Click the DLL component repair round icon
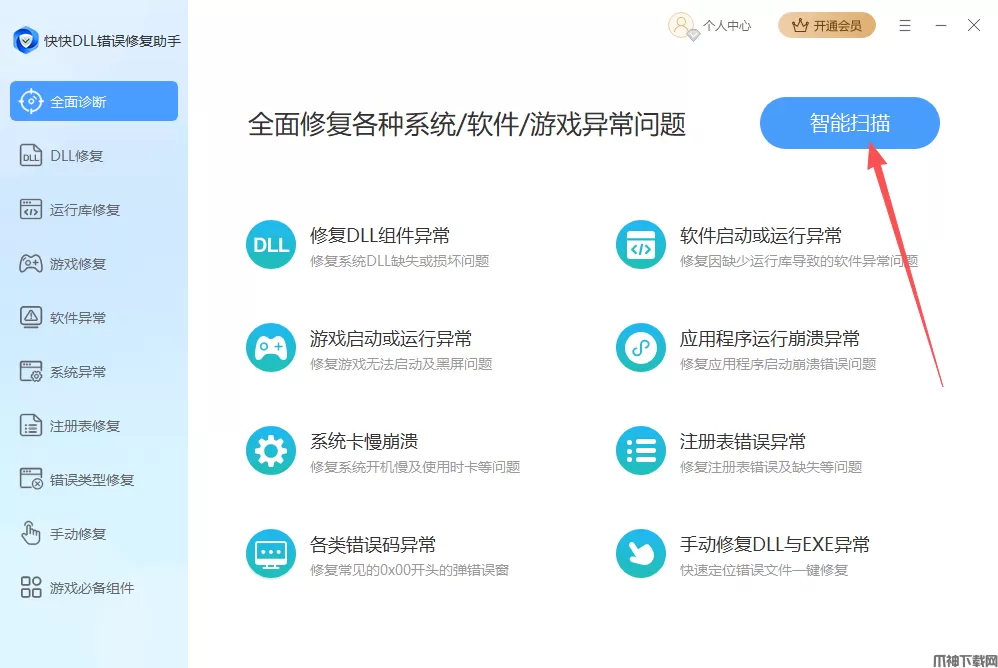The width and height of the screenshot is (998, 668). pyautogui.click(x=271, y=245)
